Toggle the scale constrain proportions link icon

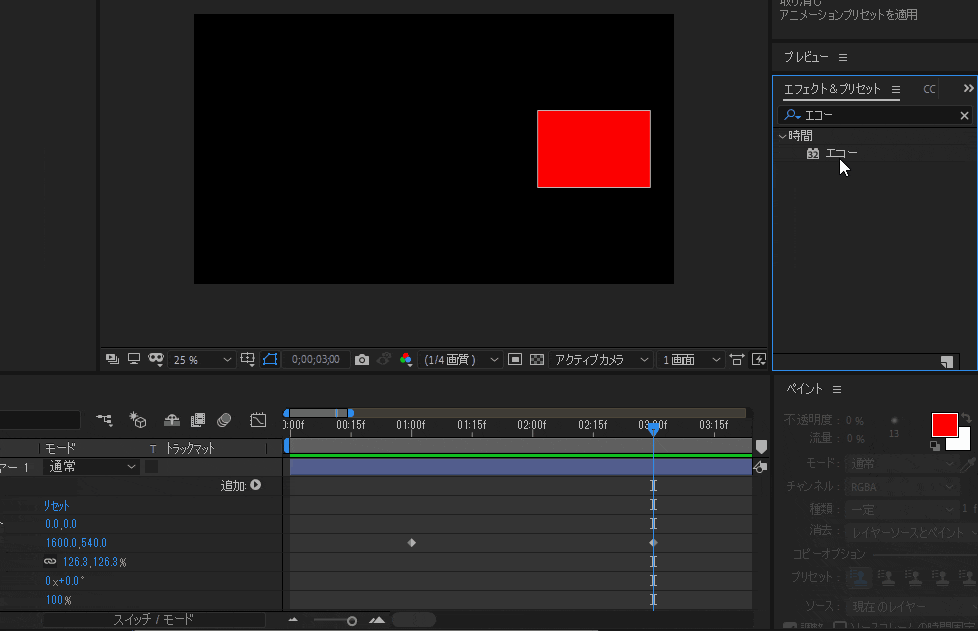[x=50, y=562]
